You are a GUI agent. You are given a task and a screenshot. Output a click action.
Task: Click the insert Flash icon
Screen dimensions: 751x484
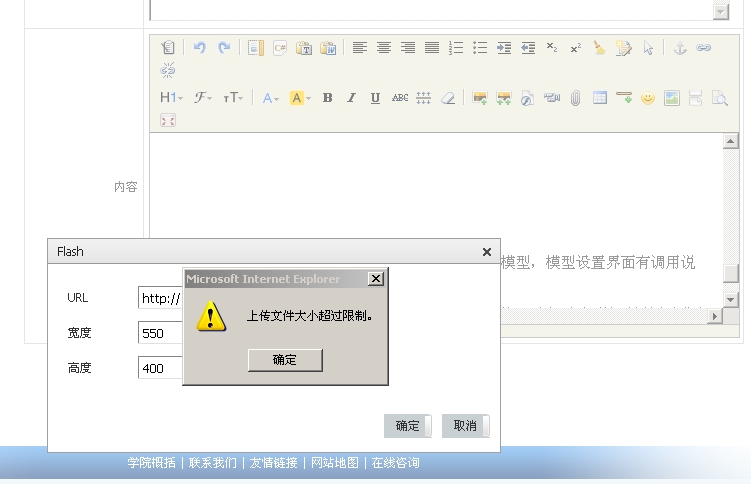528,98
